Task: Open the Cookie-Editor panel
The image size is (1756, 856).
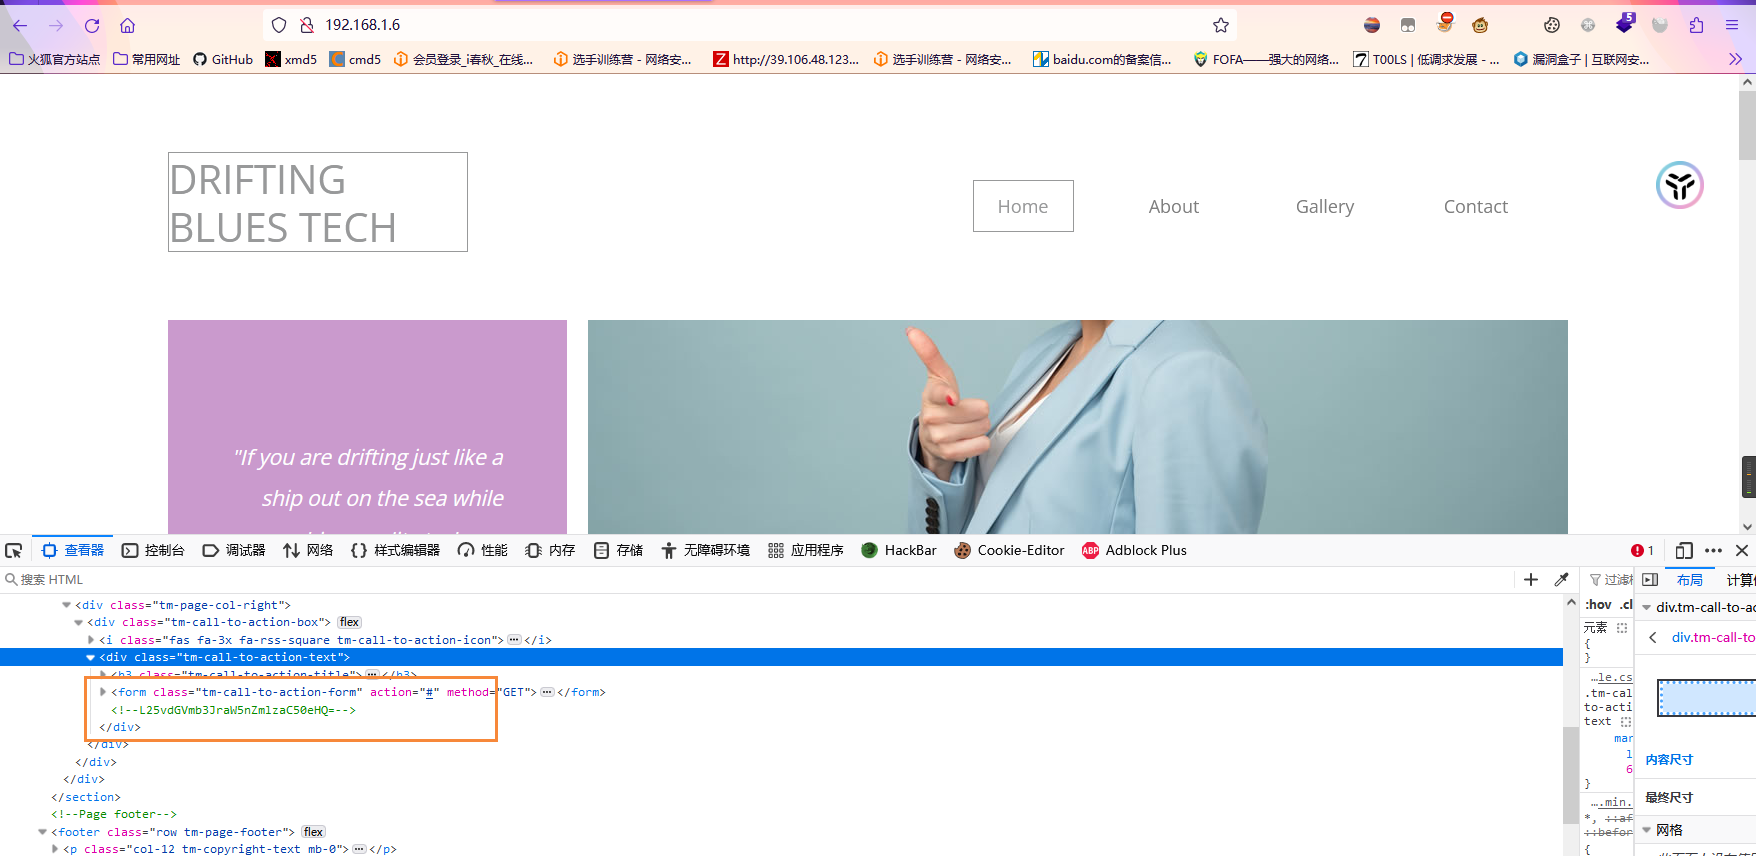Action: [1009, 550]
